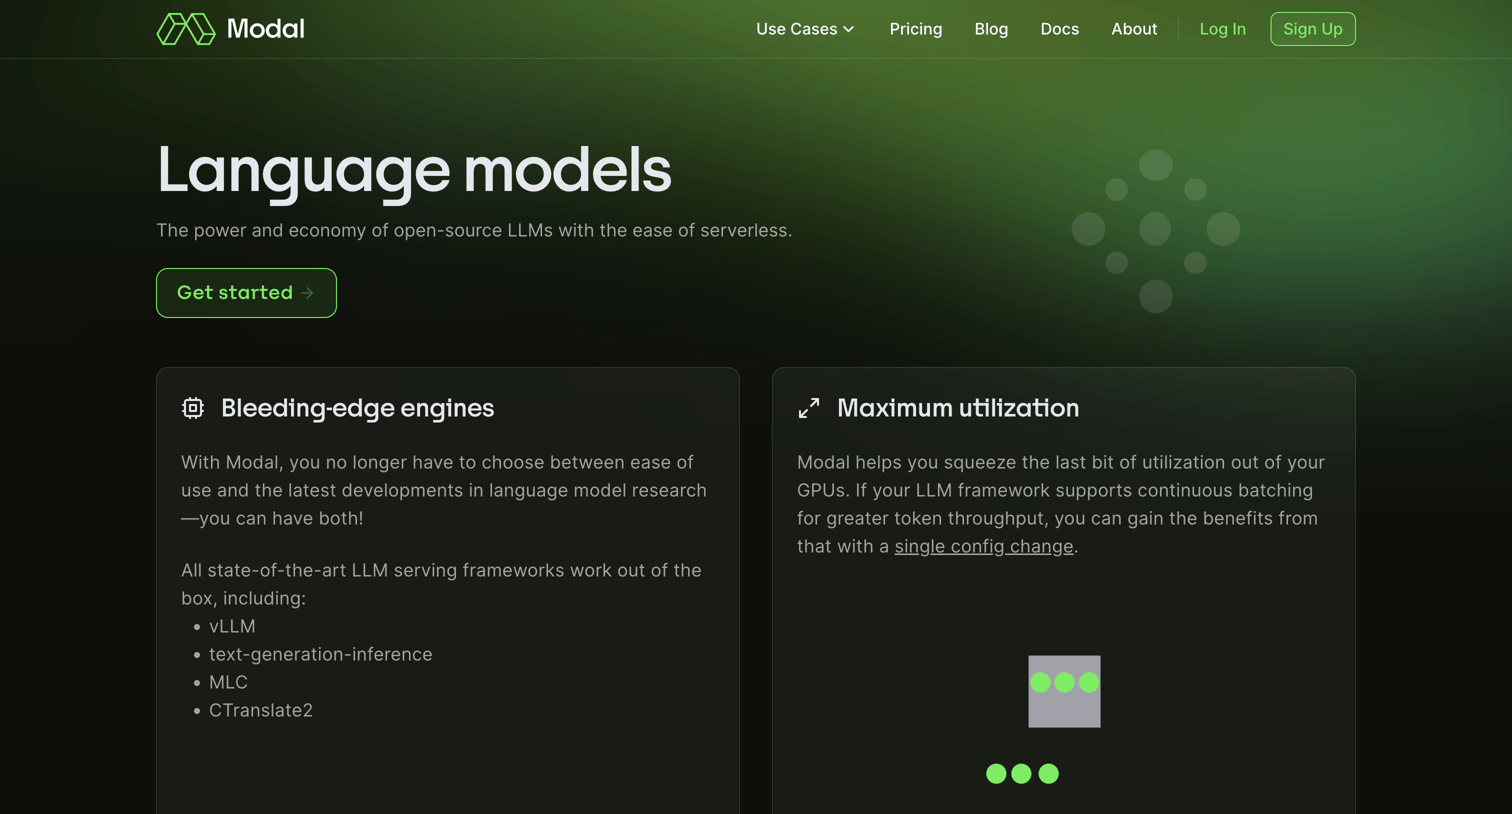
Task: Go to the Blog
Action: click(x=991, y=29)
